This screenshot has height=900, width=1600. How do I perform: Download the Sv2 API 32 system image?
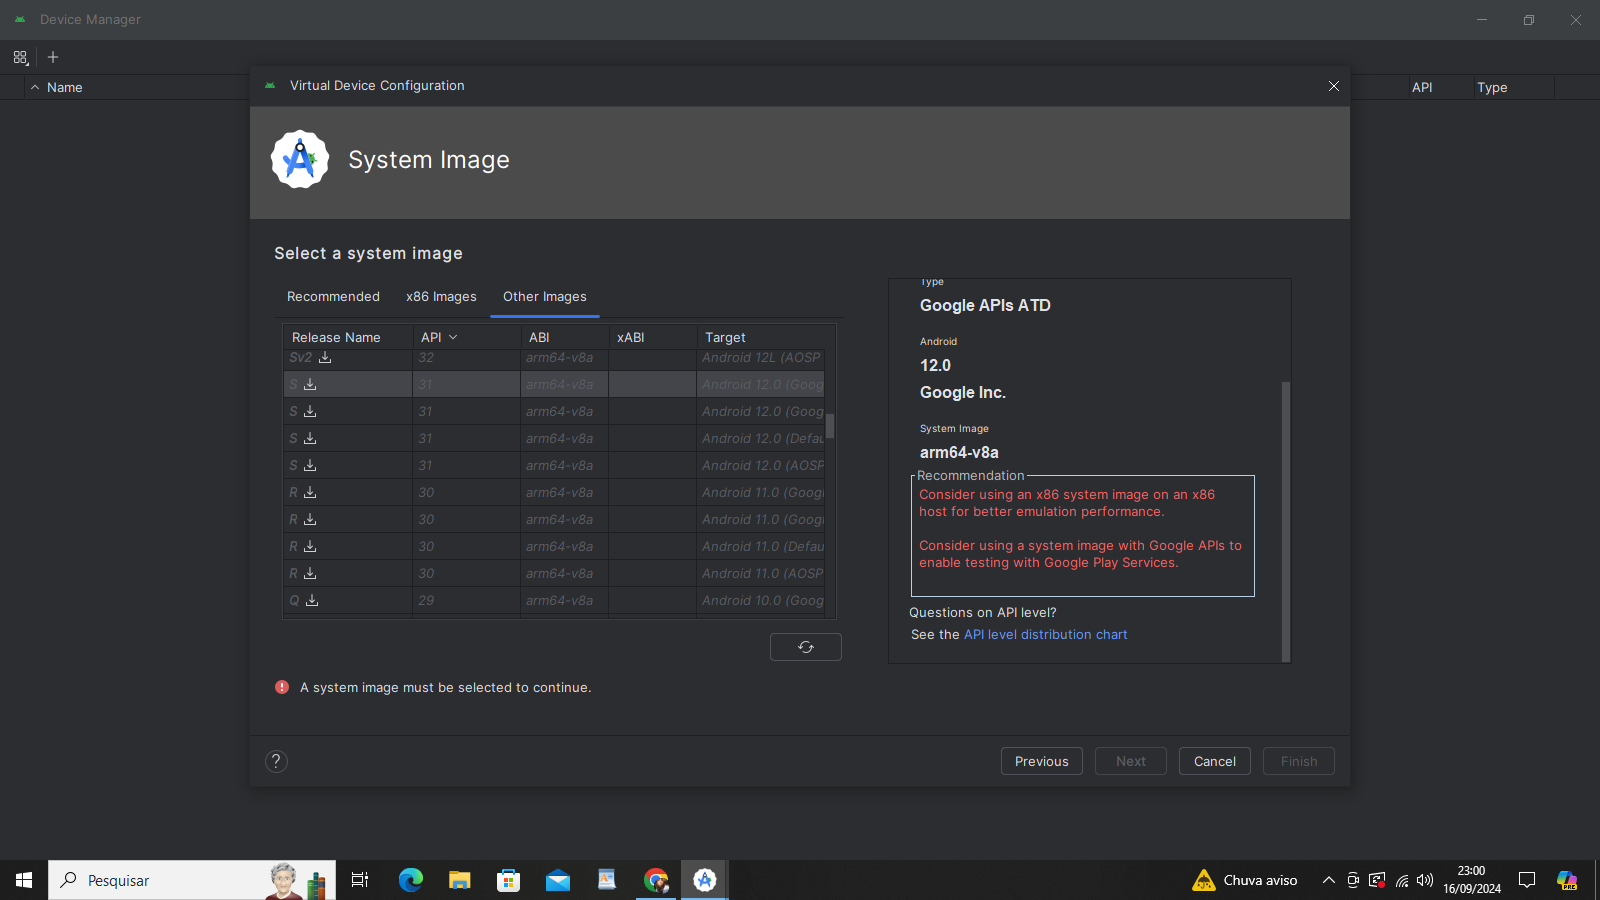click(325, 357)
